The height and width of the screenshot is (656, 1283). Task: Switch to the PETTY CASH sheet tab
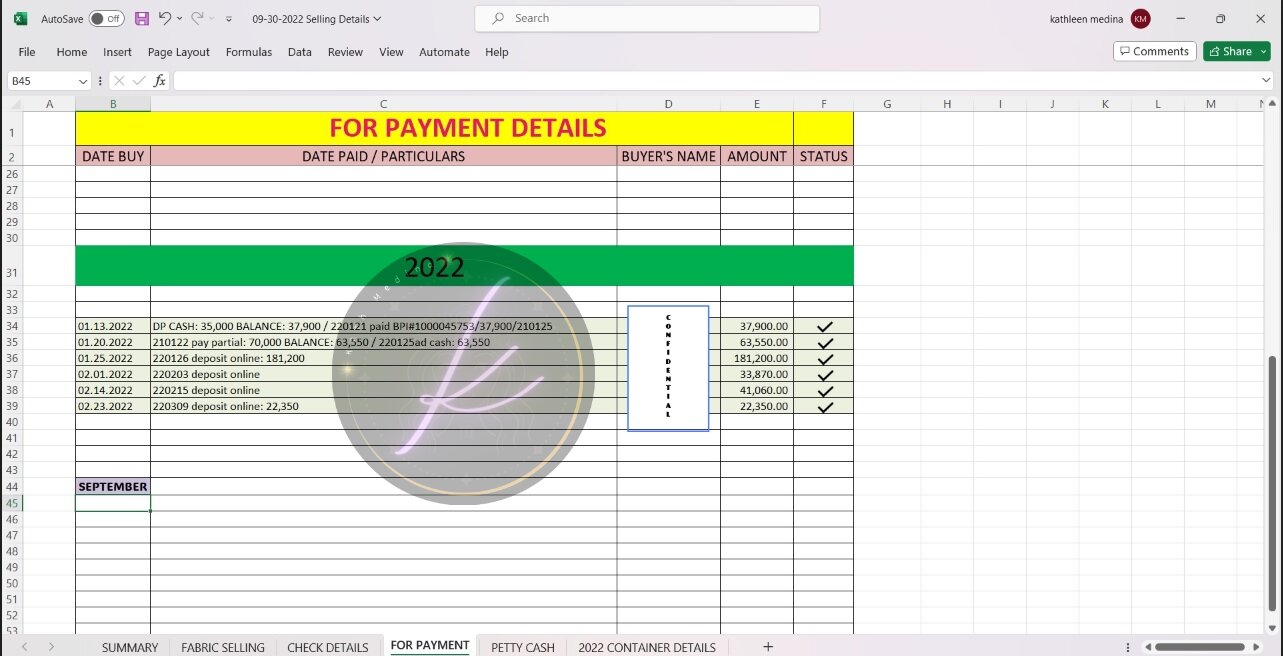click(523, 647)
